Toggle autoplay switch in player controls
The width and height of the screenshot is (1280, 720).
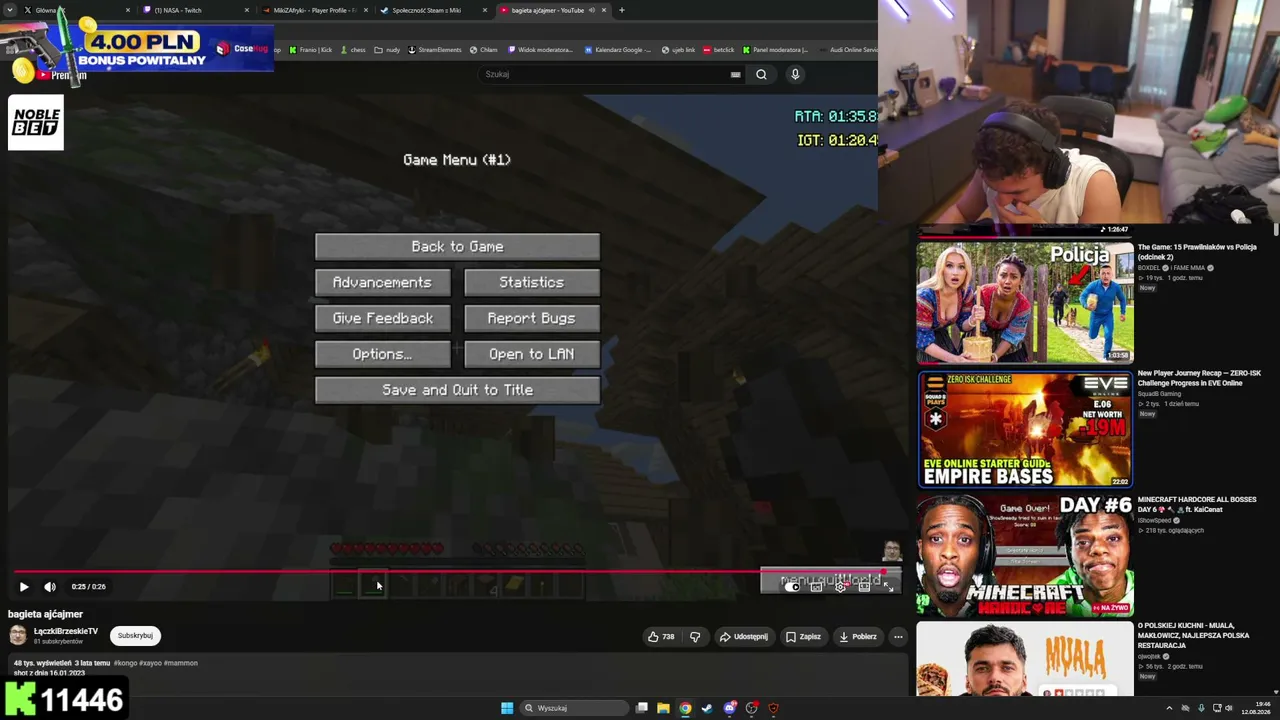pyautogui.click(x=792, y=587)
